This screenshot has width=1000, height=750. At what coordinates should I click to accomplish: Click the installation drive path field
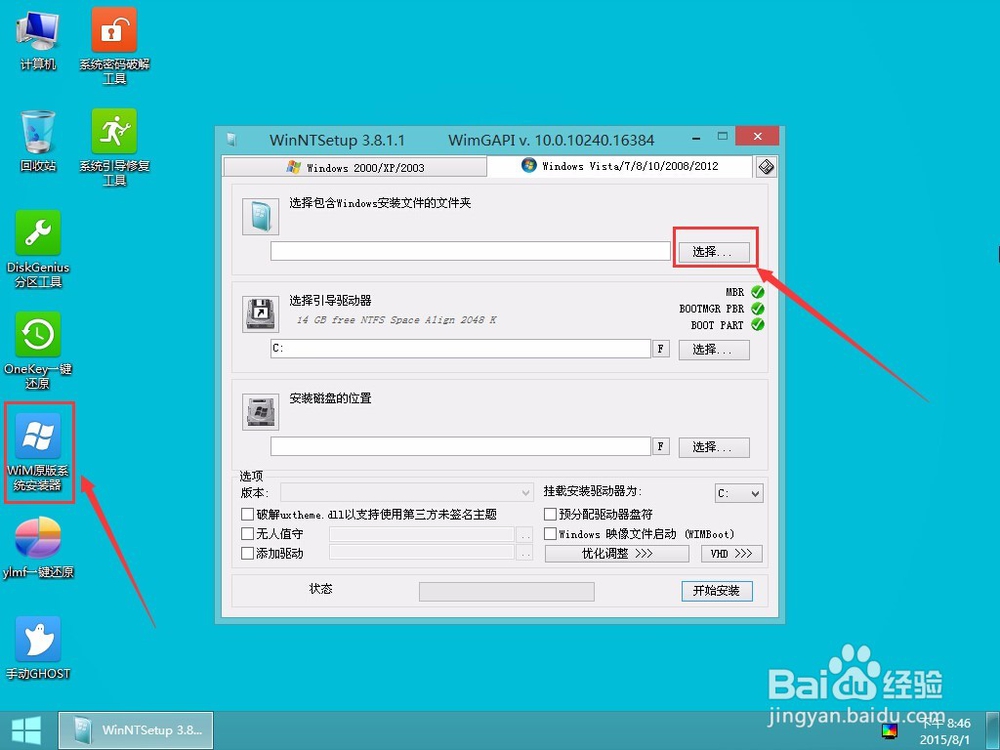460,446
